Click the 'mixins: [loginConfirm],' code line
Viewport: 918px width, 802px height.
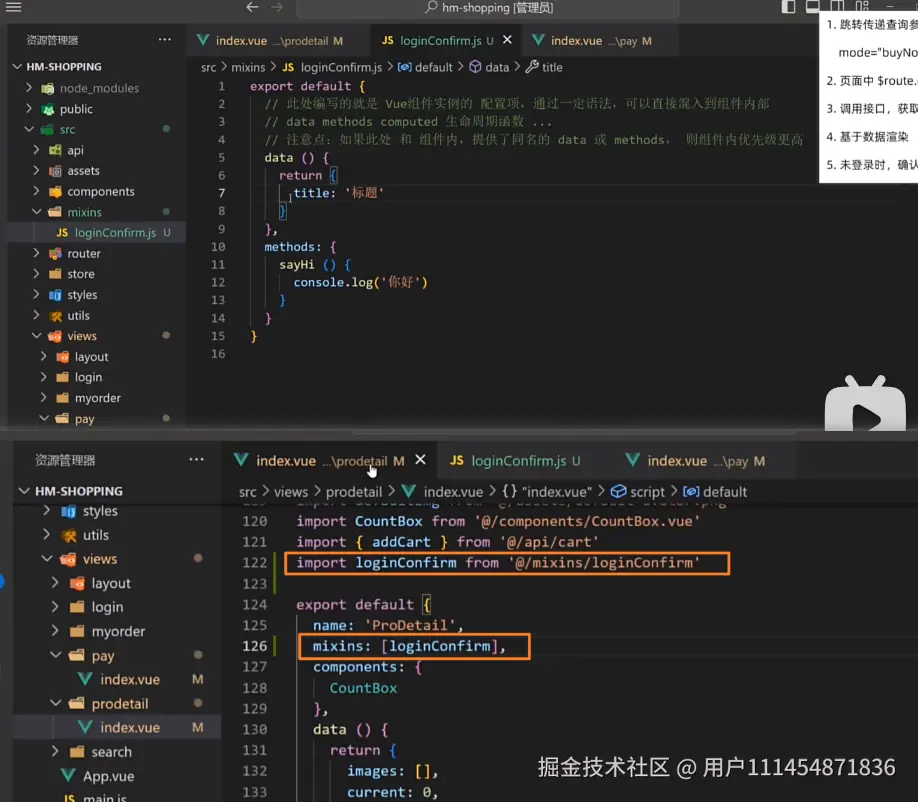(409, 646)
